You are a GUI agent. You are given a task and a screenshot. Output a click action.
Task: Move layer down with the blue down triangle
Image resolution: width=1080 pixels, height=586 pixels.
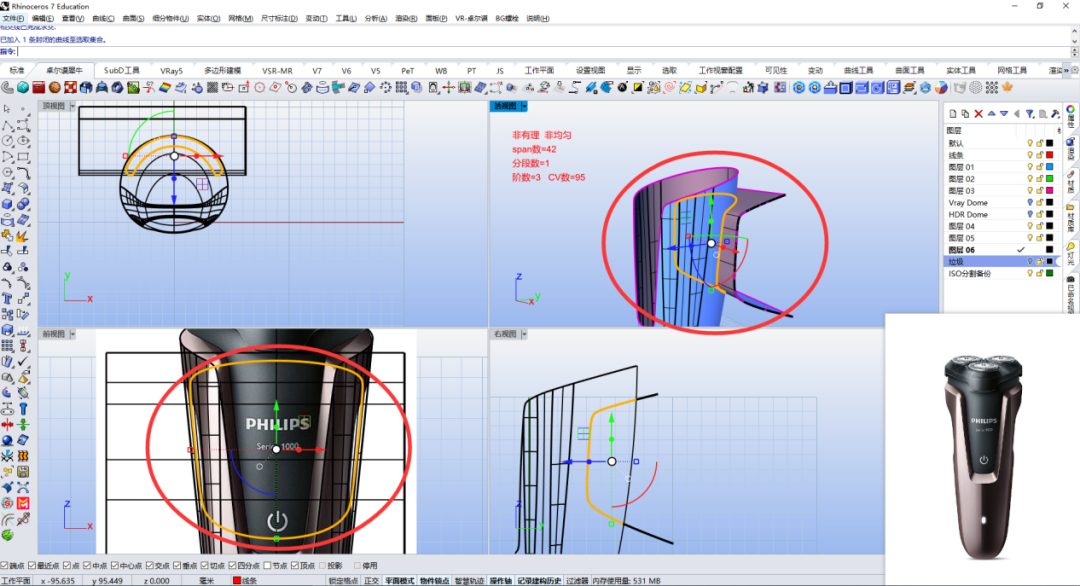(1004, 114)
